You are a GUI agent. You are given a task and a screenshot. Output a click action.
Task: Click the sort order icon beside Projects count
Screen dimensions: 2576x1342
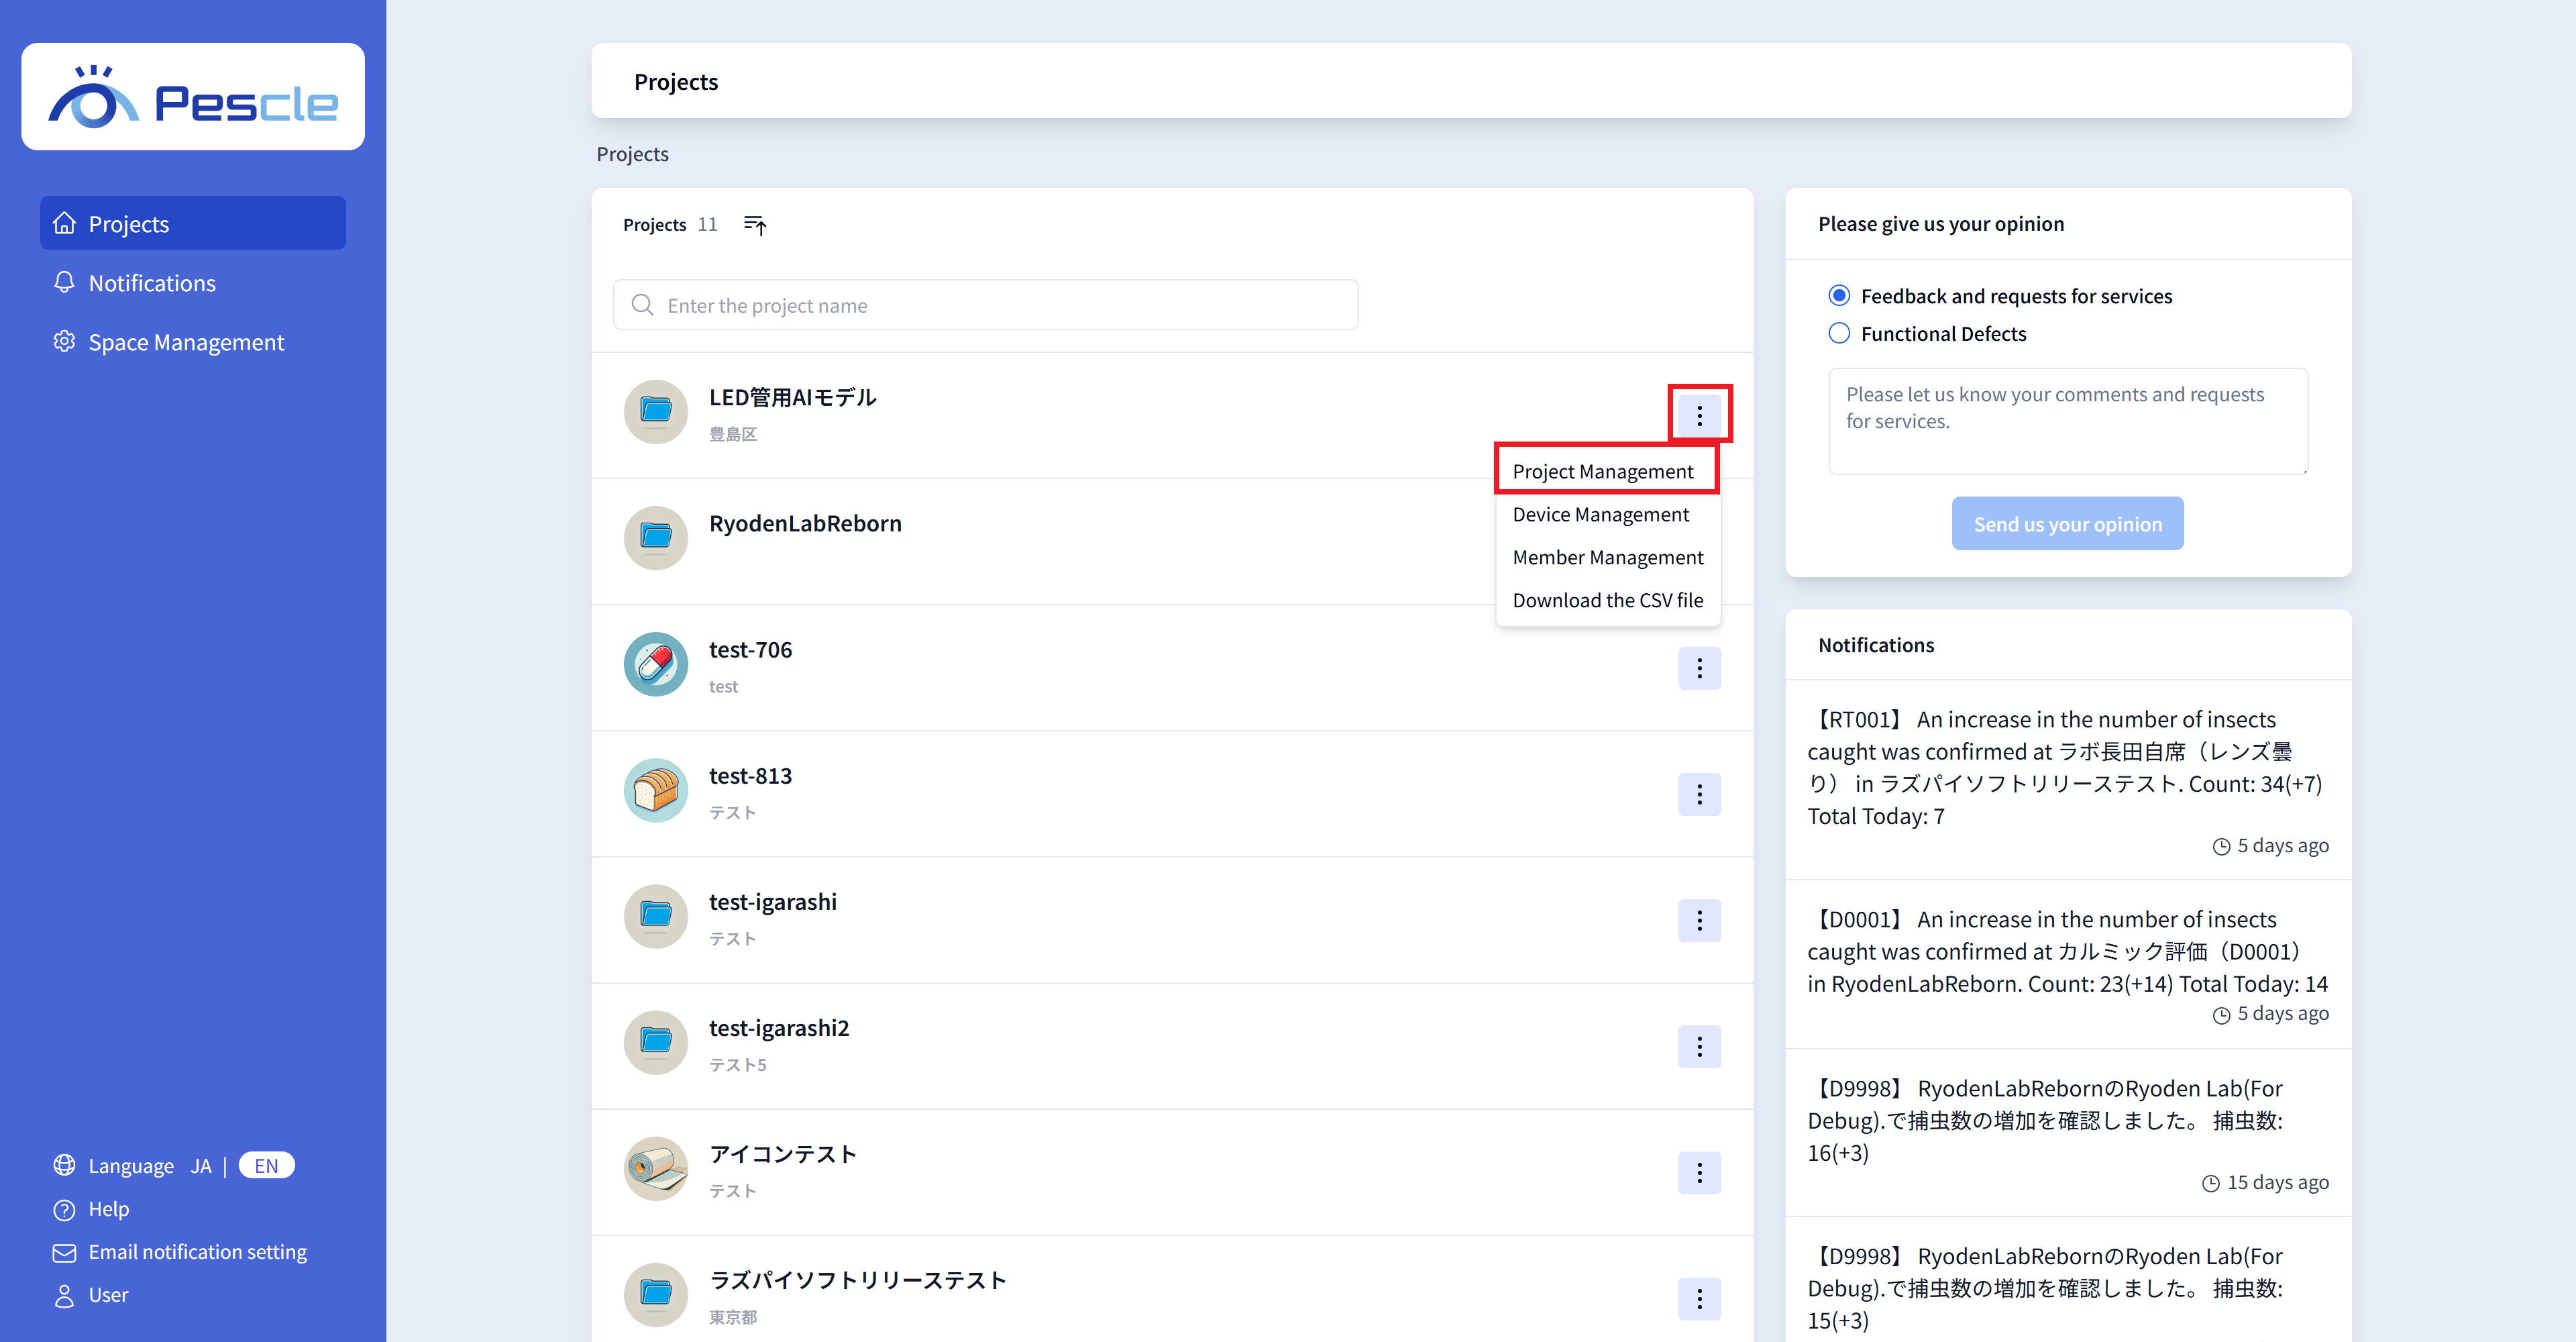[755, 225]
